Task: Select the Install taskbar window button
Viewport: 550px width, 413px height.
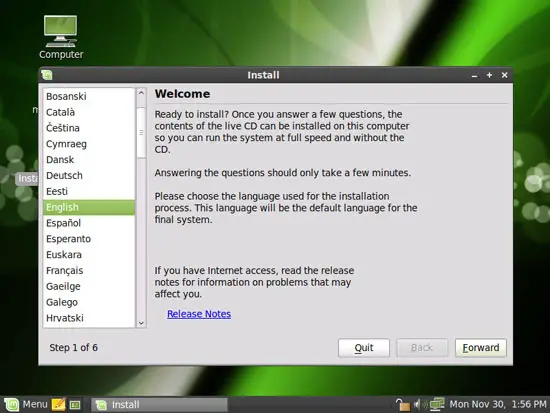Action: point(160,405)
